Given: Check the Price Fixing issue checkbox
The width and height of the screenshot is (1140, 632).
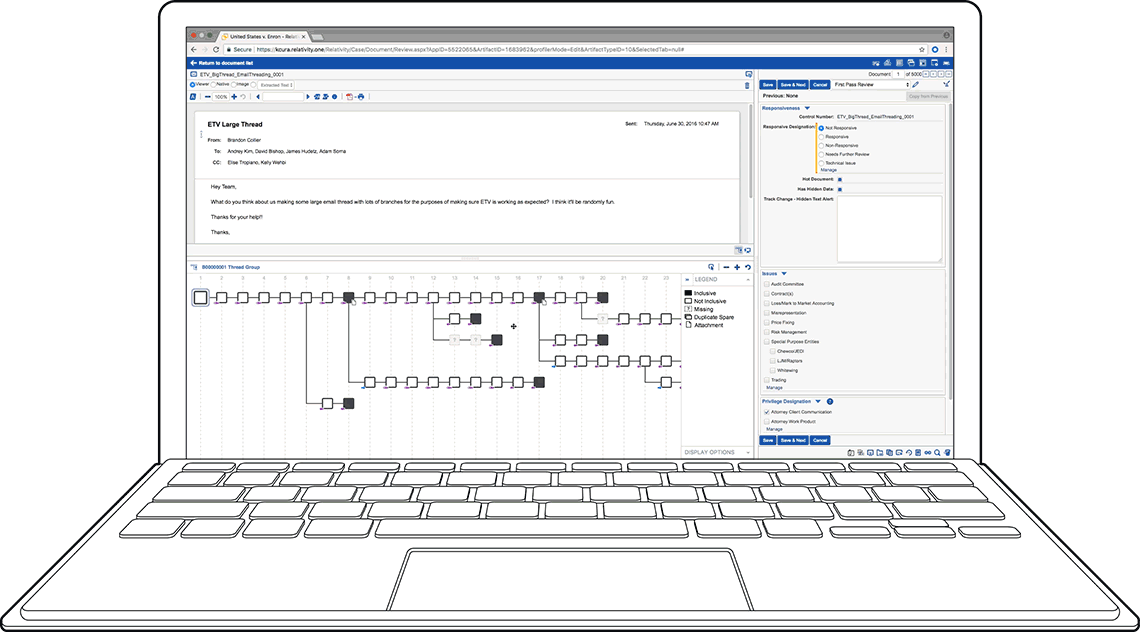Looking at the screenshot, I should 766,322.
